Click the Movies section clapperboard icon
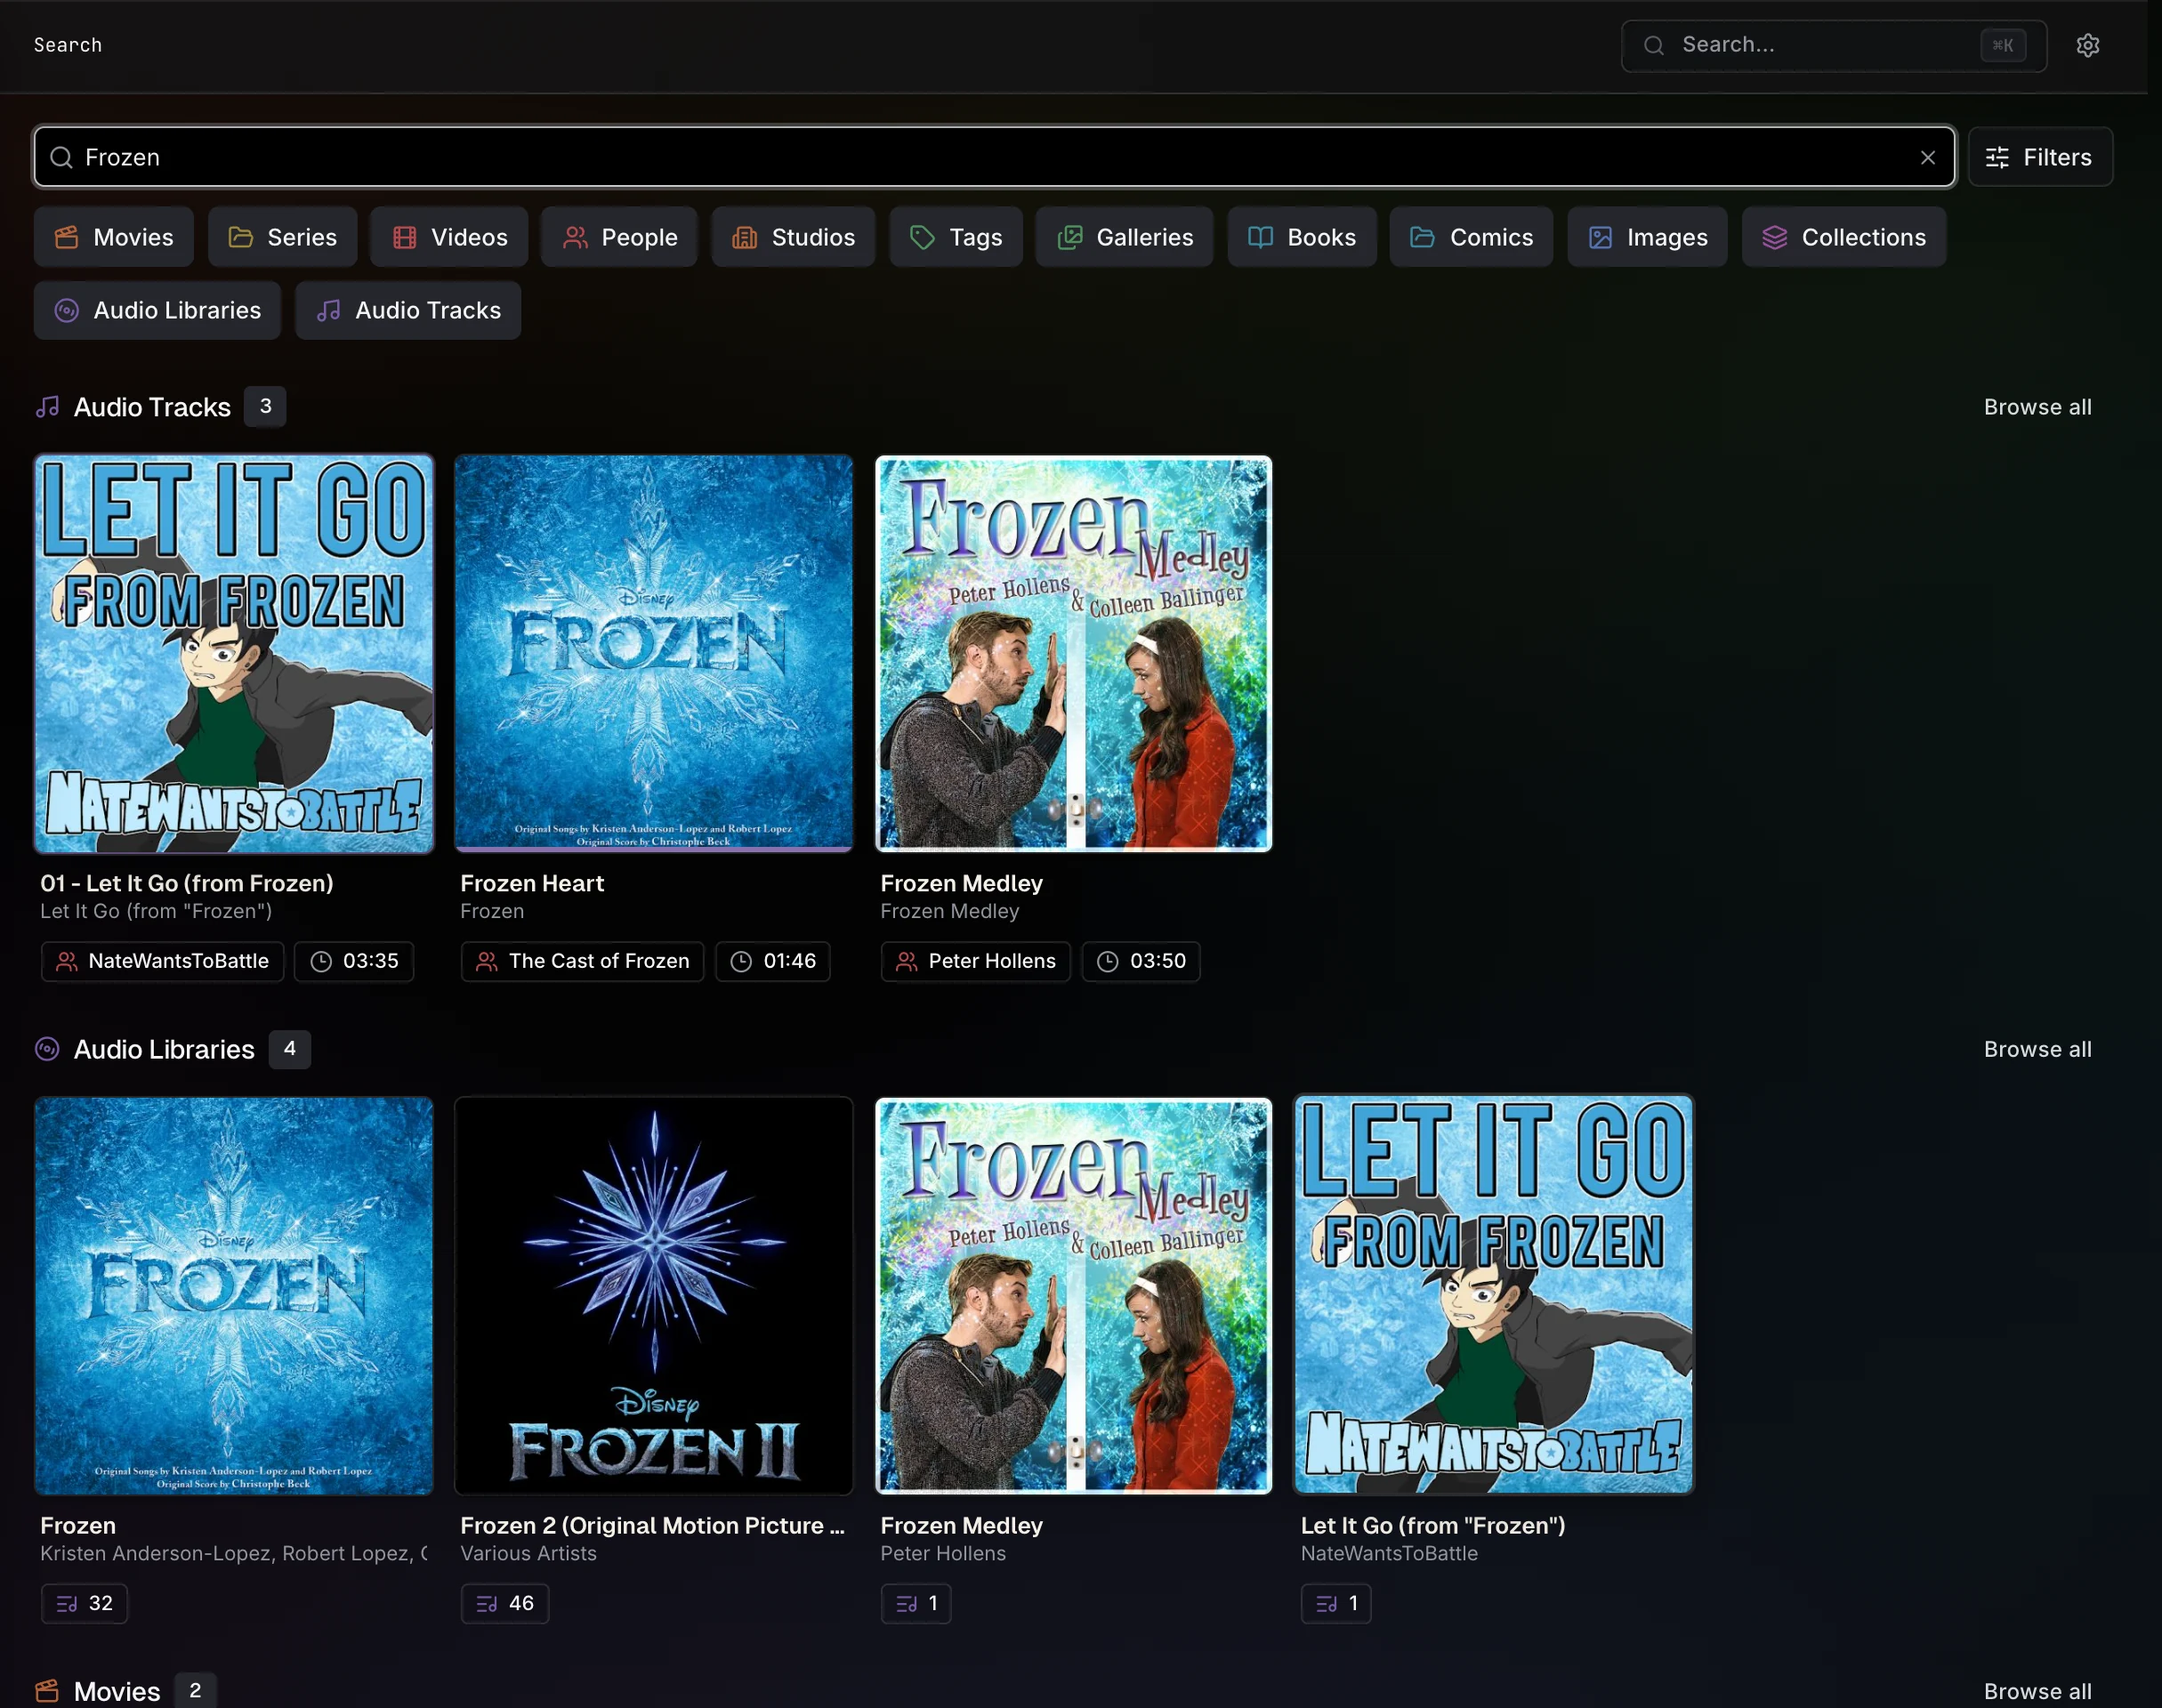This screenshot has width=2162, height=1708. [x=47, y=1691]
